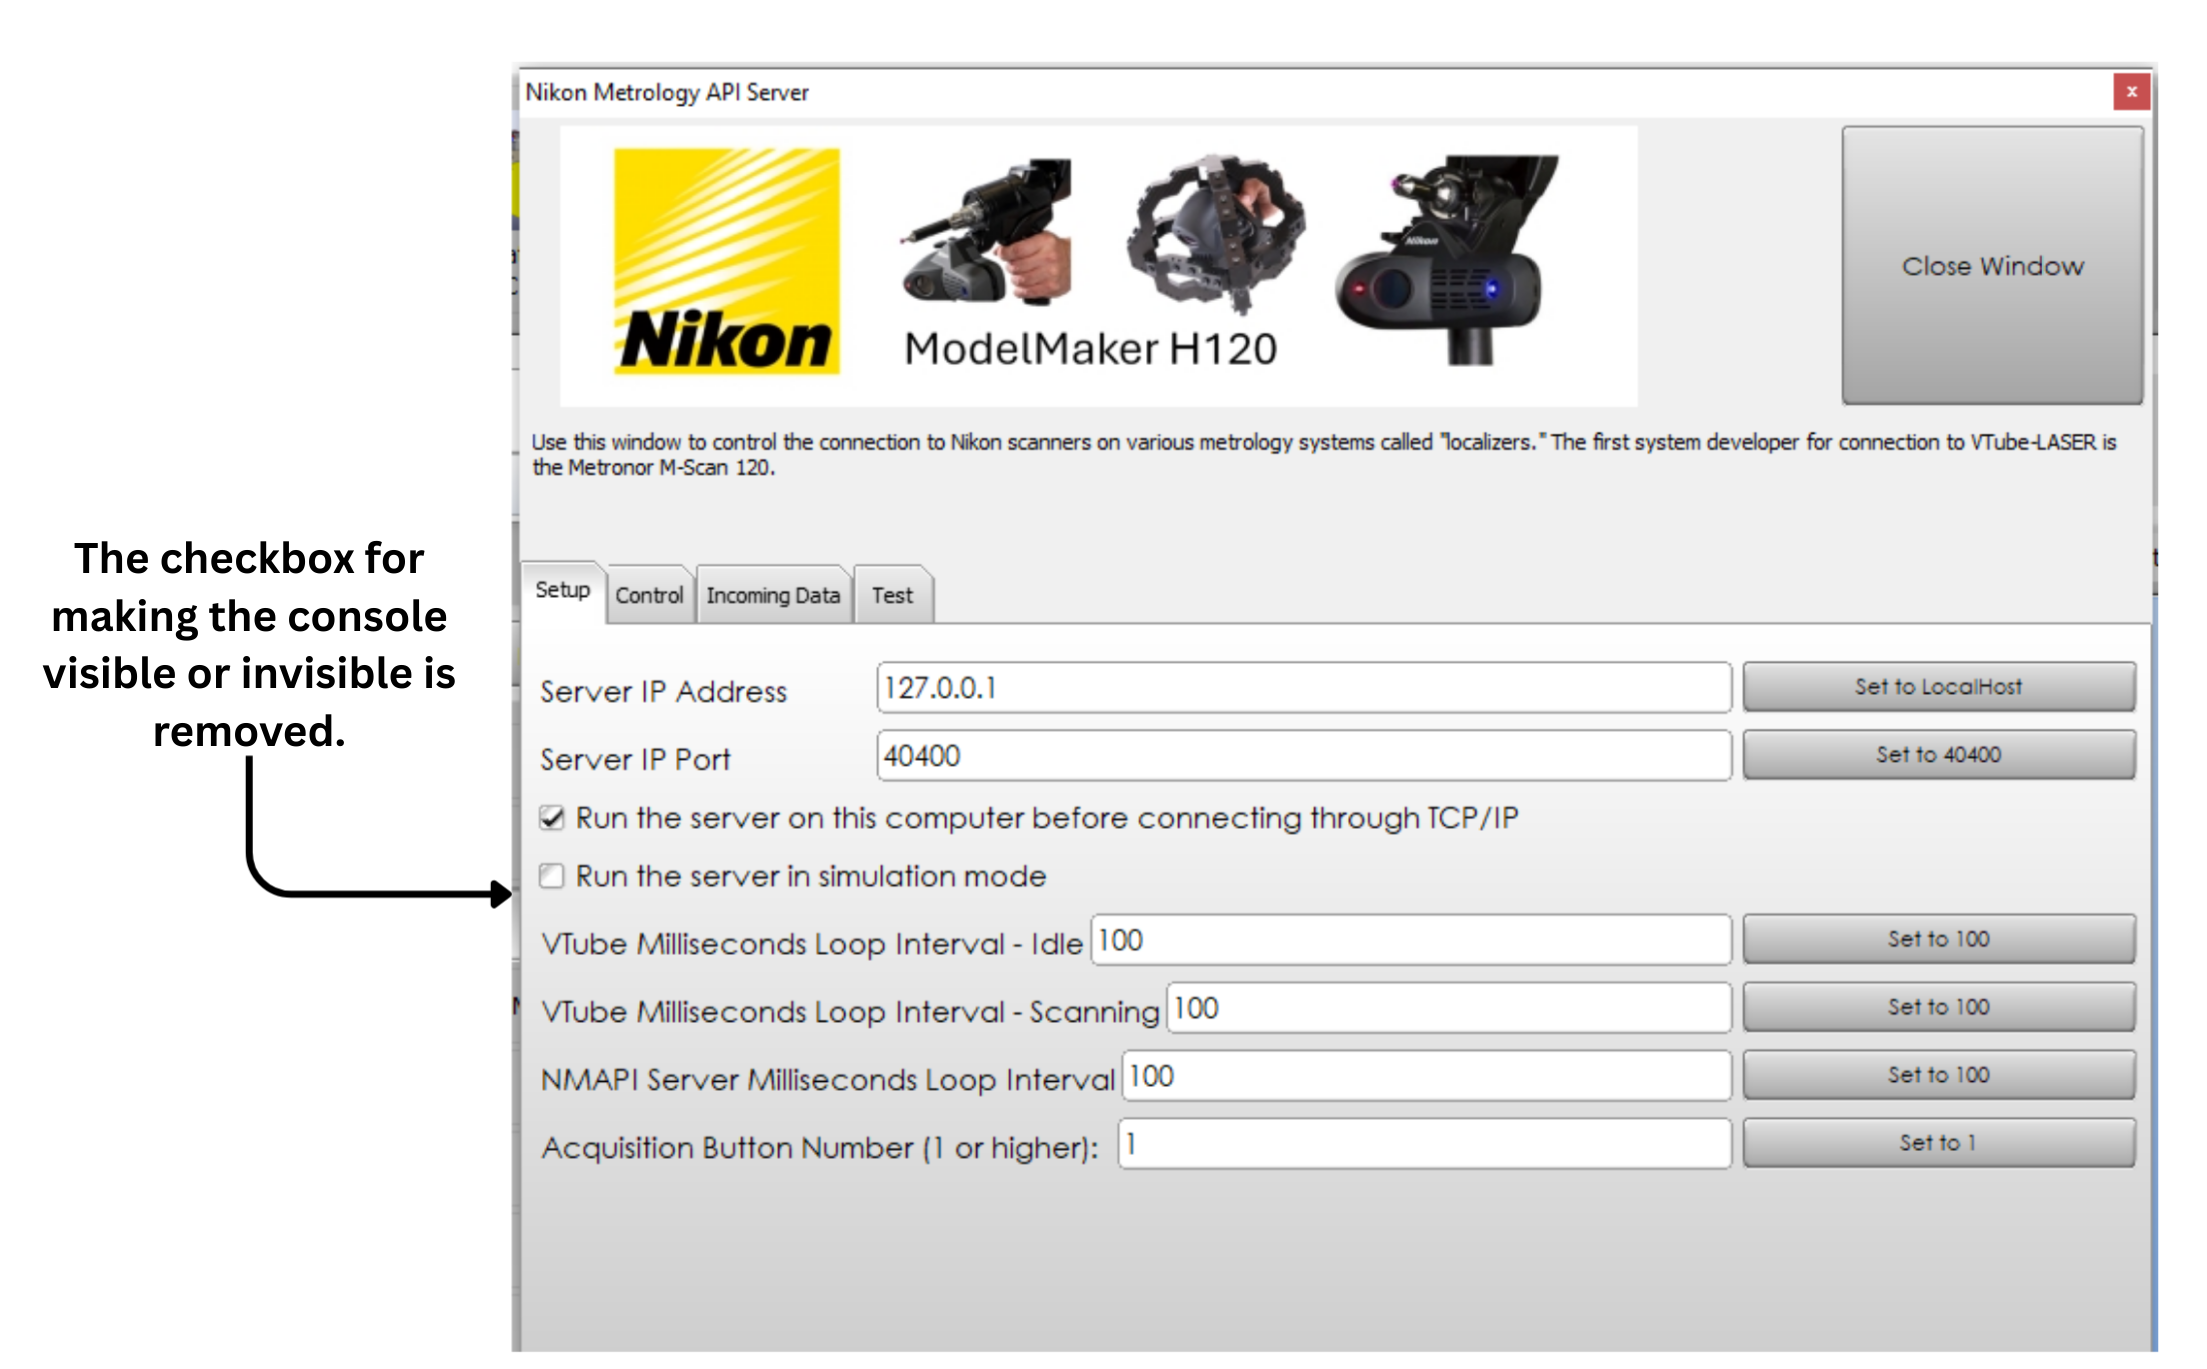Click Set to 100 for Idle interval
Image resolution: width=2207 pixels, height=1369 pixels.
click(x=1938, y=938)
